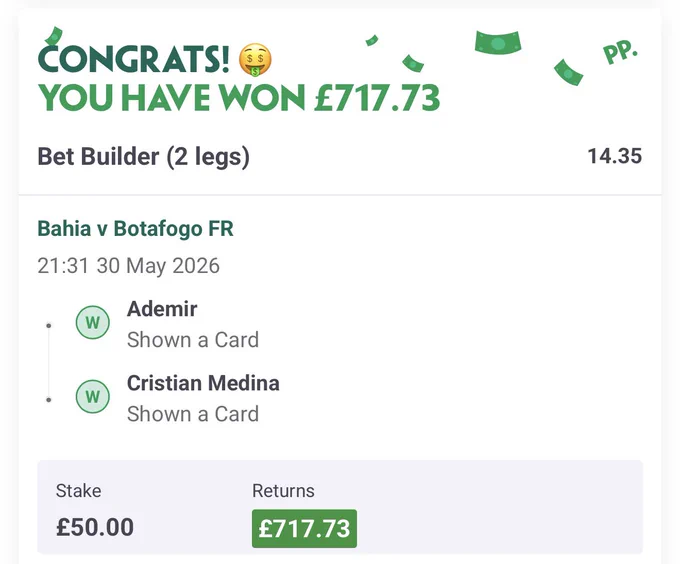Image resolution: width=680 pixels, height=564 pixels.
Task: Click the W win badge beside Ademir
Action: (92, 323)
